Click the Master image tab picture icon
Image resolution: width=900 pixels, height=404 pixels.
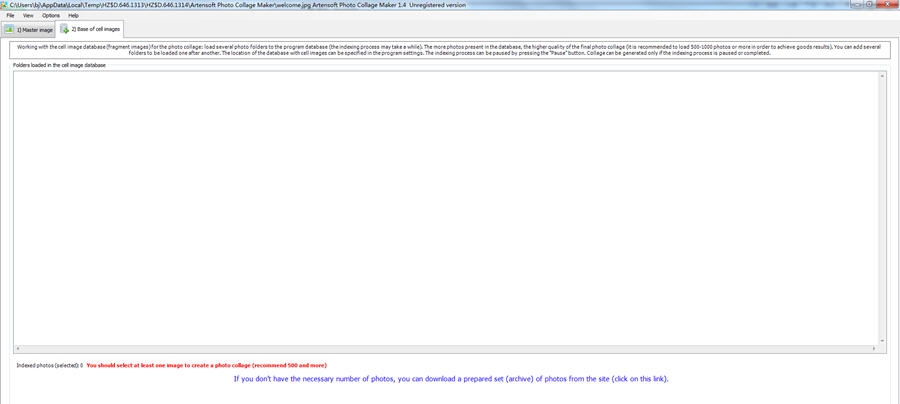coord(9,29)
